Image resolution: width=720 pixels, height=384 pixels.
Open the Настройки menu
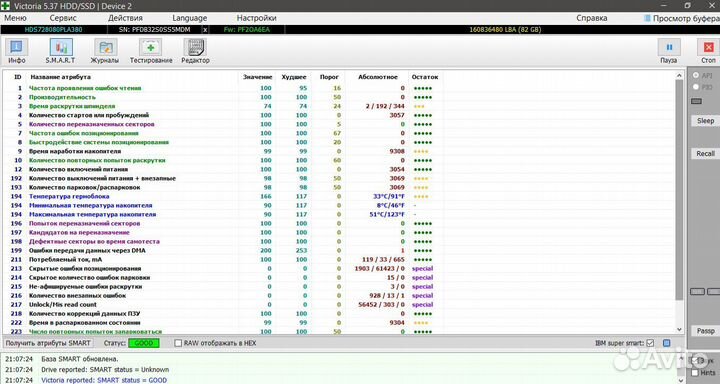point(256,18)
